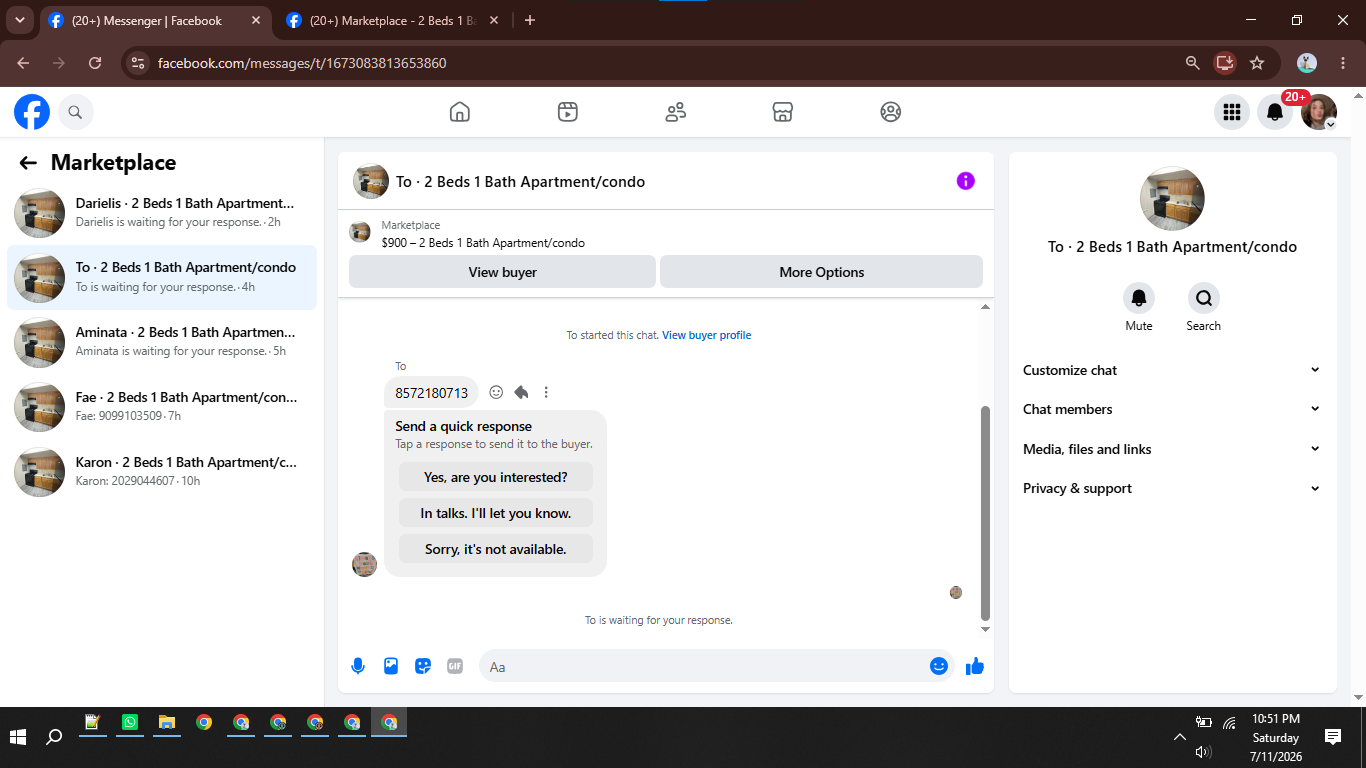Image resolution: width=1366 pixels, height=768 pixels.
Task: Open Darielis conversation in the list
Action: point(162,212)
